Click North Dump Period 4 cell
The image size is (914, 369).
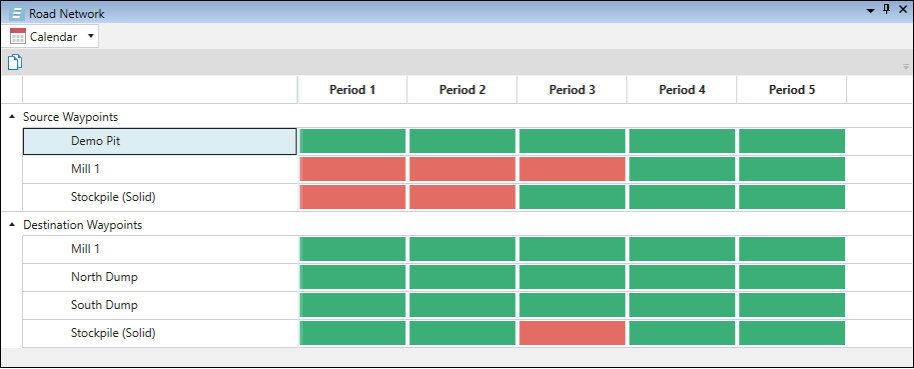(682, 277)
